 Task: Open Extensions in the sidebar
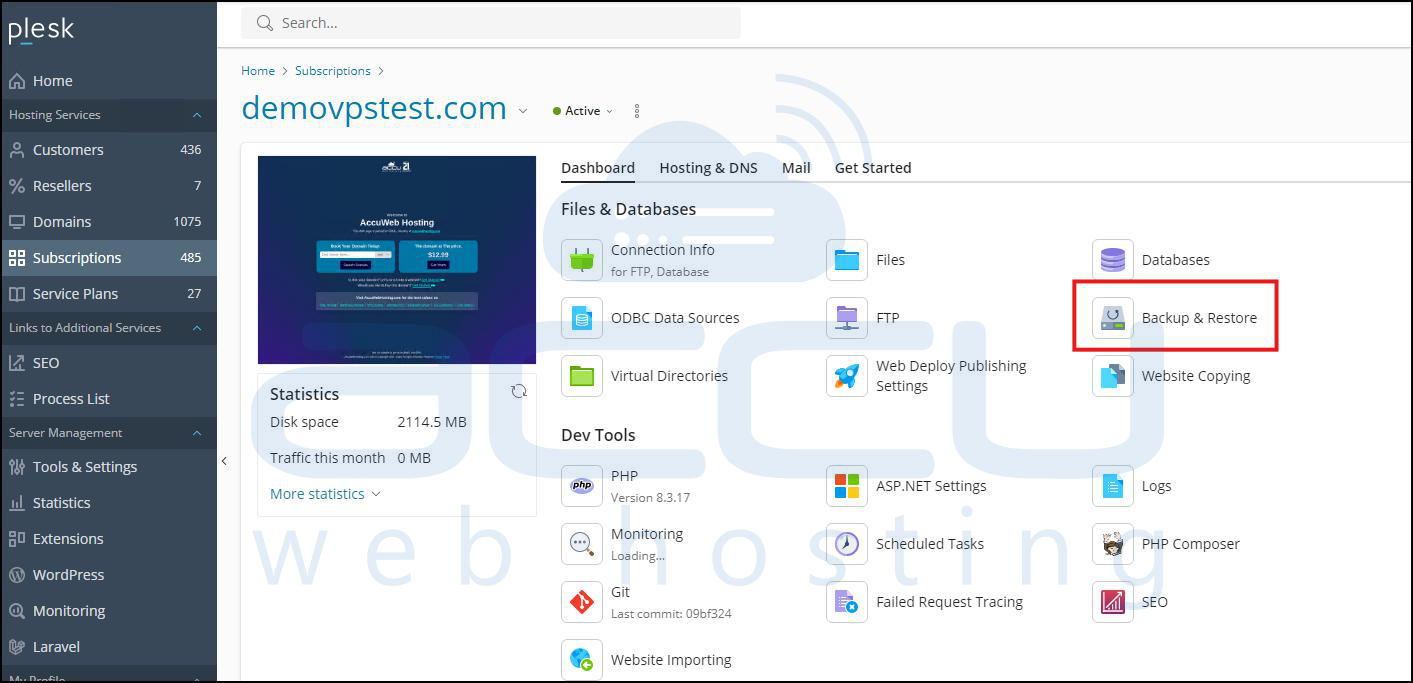click(x=108, y=539)
